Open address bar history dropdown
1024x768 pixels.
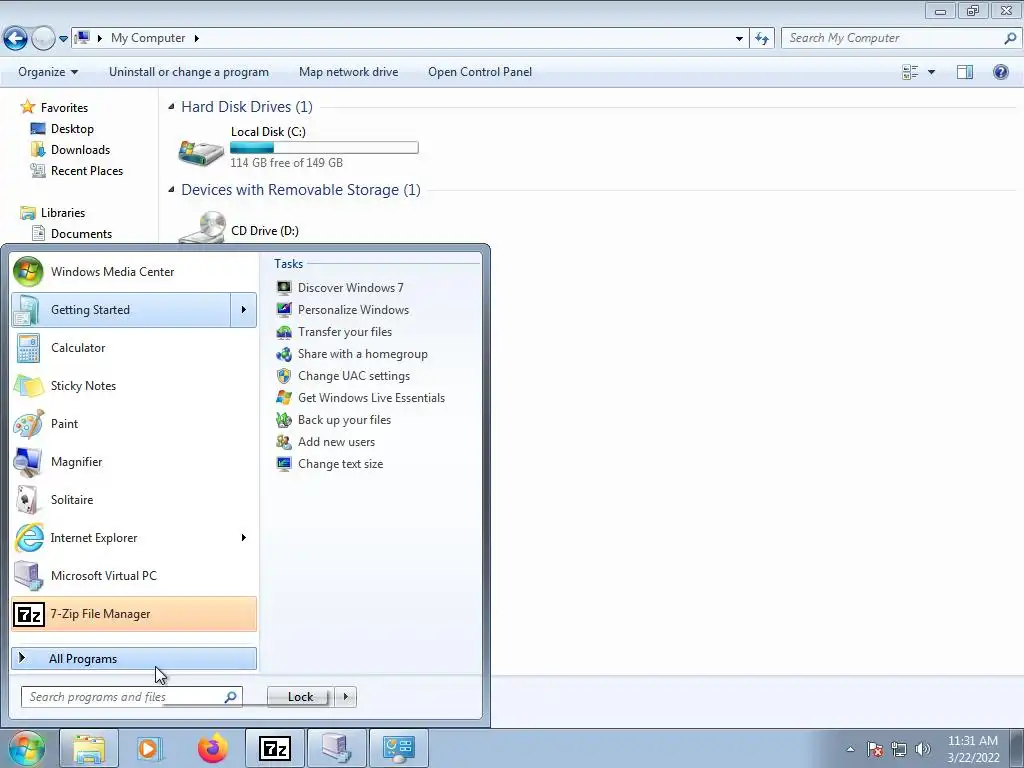739,39
